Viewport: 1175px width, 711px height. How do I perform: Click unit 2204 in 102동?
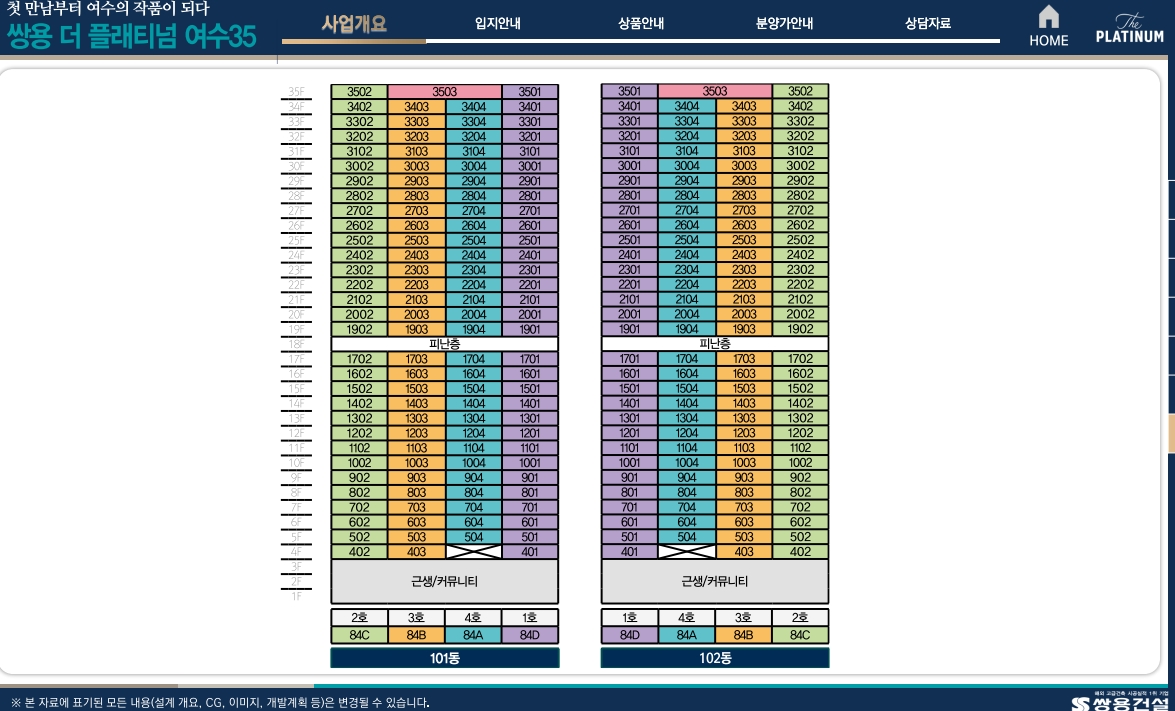tap(686, 285)
